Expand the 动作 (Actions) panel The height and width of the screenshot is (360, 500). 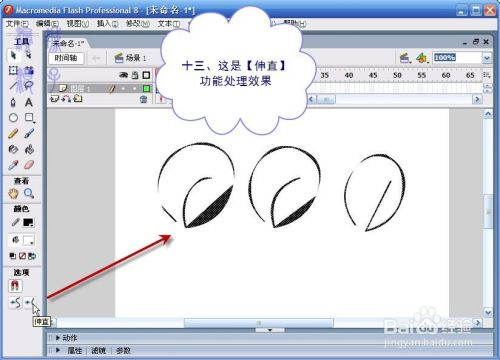coord(58,338)
